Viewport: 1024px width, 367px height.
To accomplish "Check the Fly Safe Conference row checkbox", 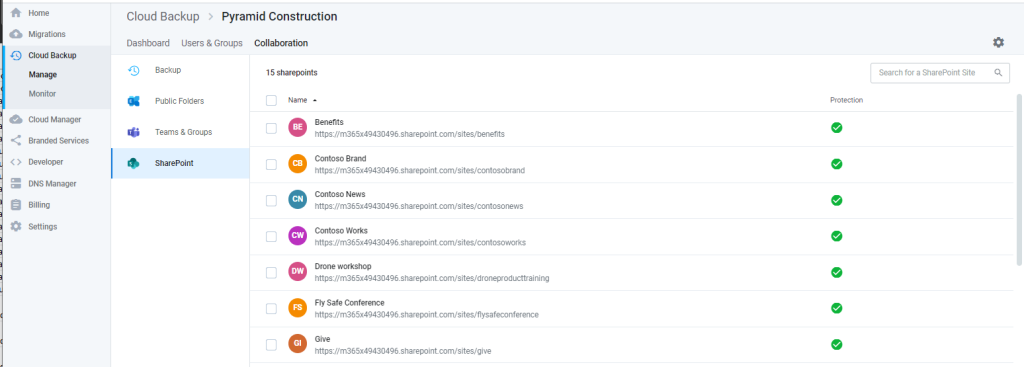I will 271,308.
